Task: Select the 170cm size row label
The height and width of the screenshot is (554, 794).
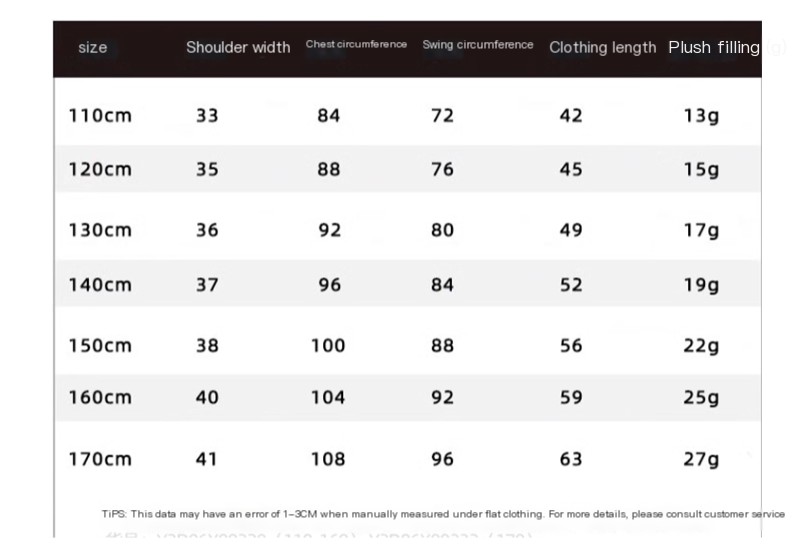Action: [100, 460]
